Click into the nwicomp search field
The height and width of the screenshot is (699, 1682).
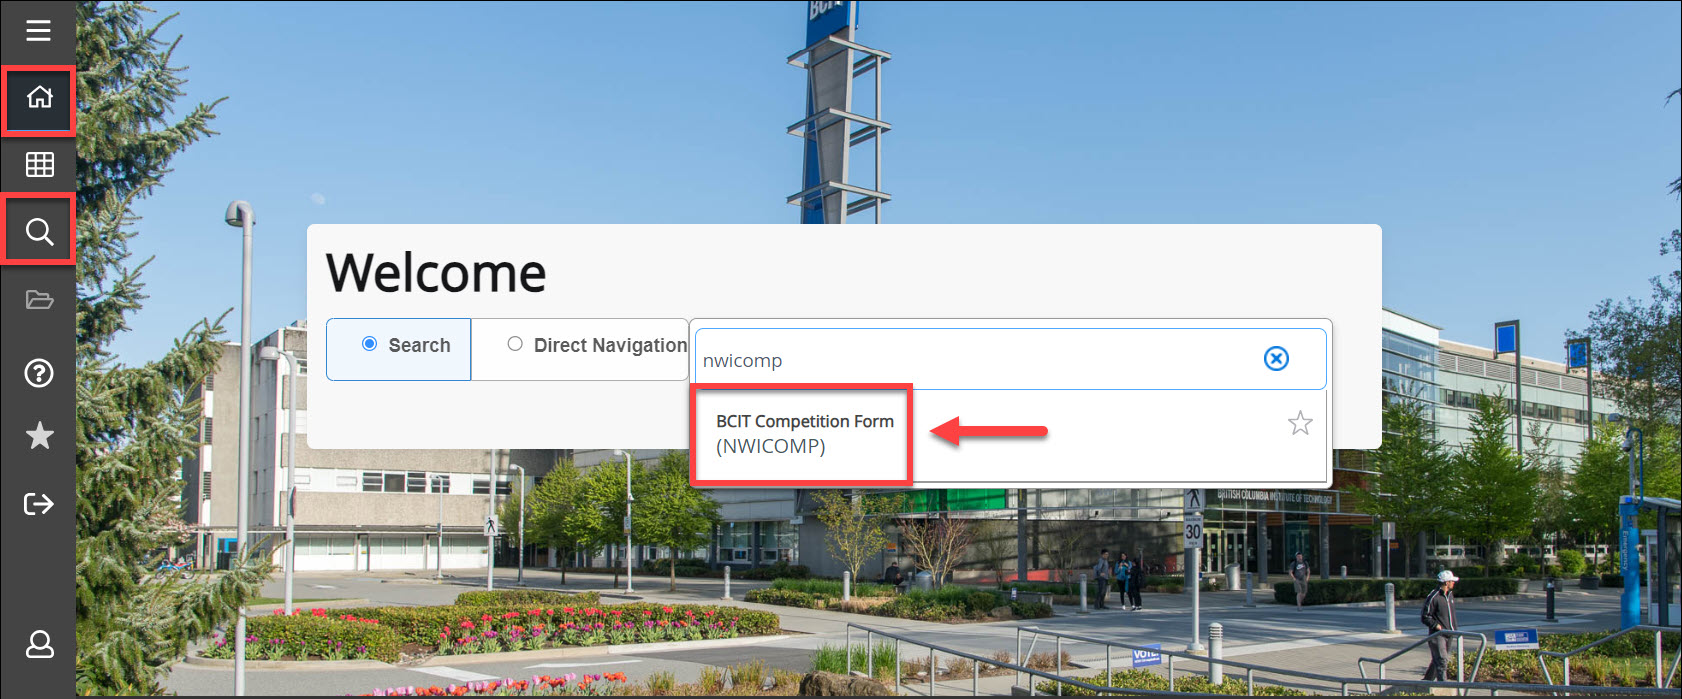970,360
